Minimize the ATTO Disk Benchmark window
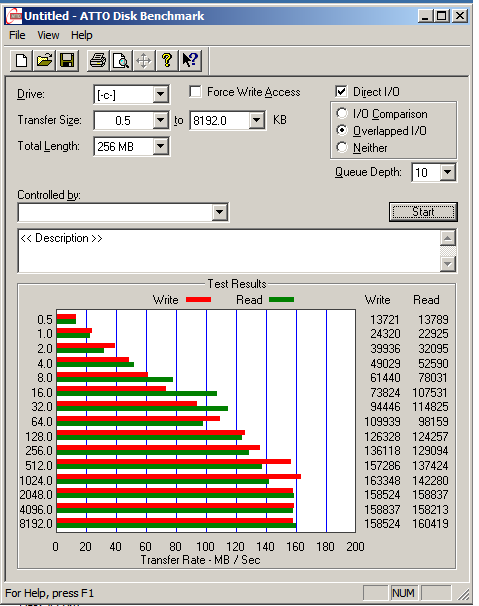 [425, 16]
